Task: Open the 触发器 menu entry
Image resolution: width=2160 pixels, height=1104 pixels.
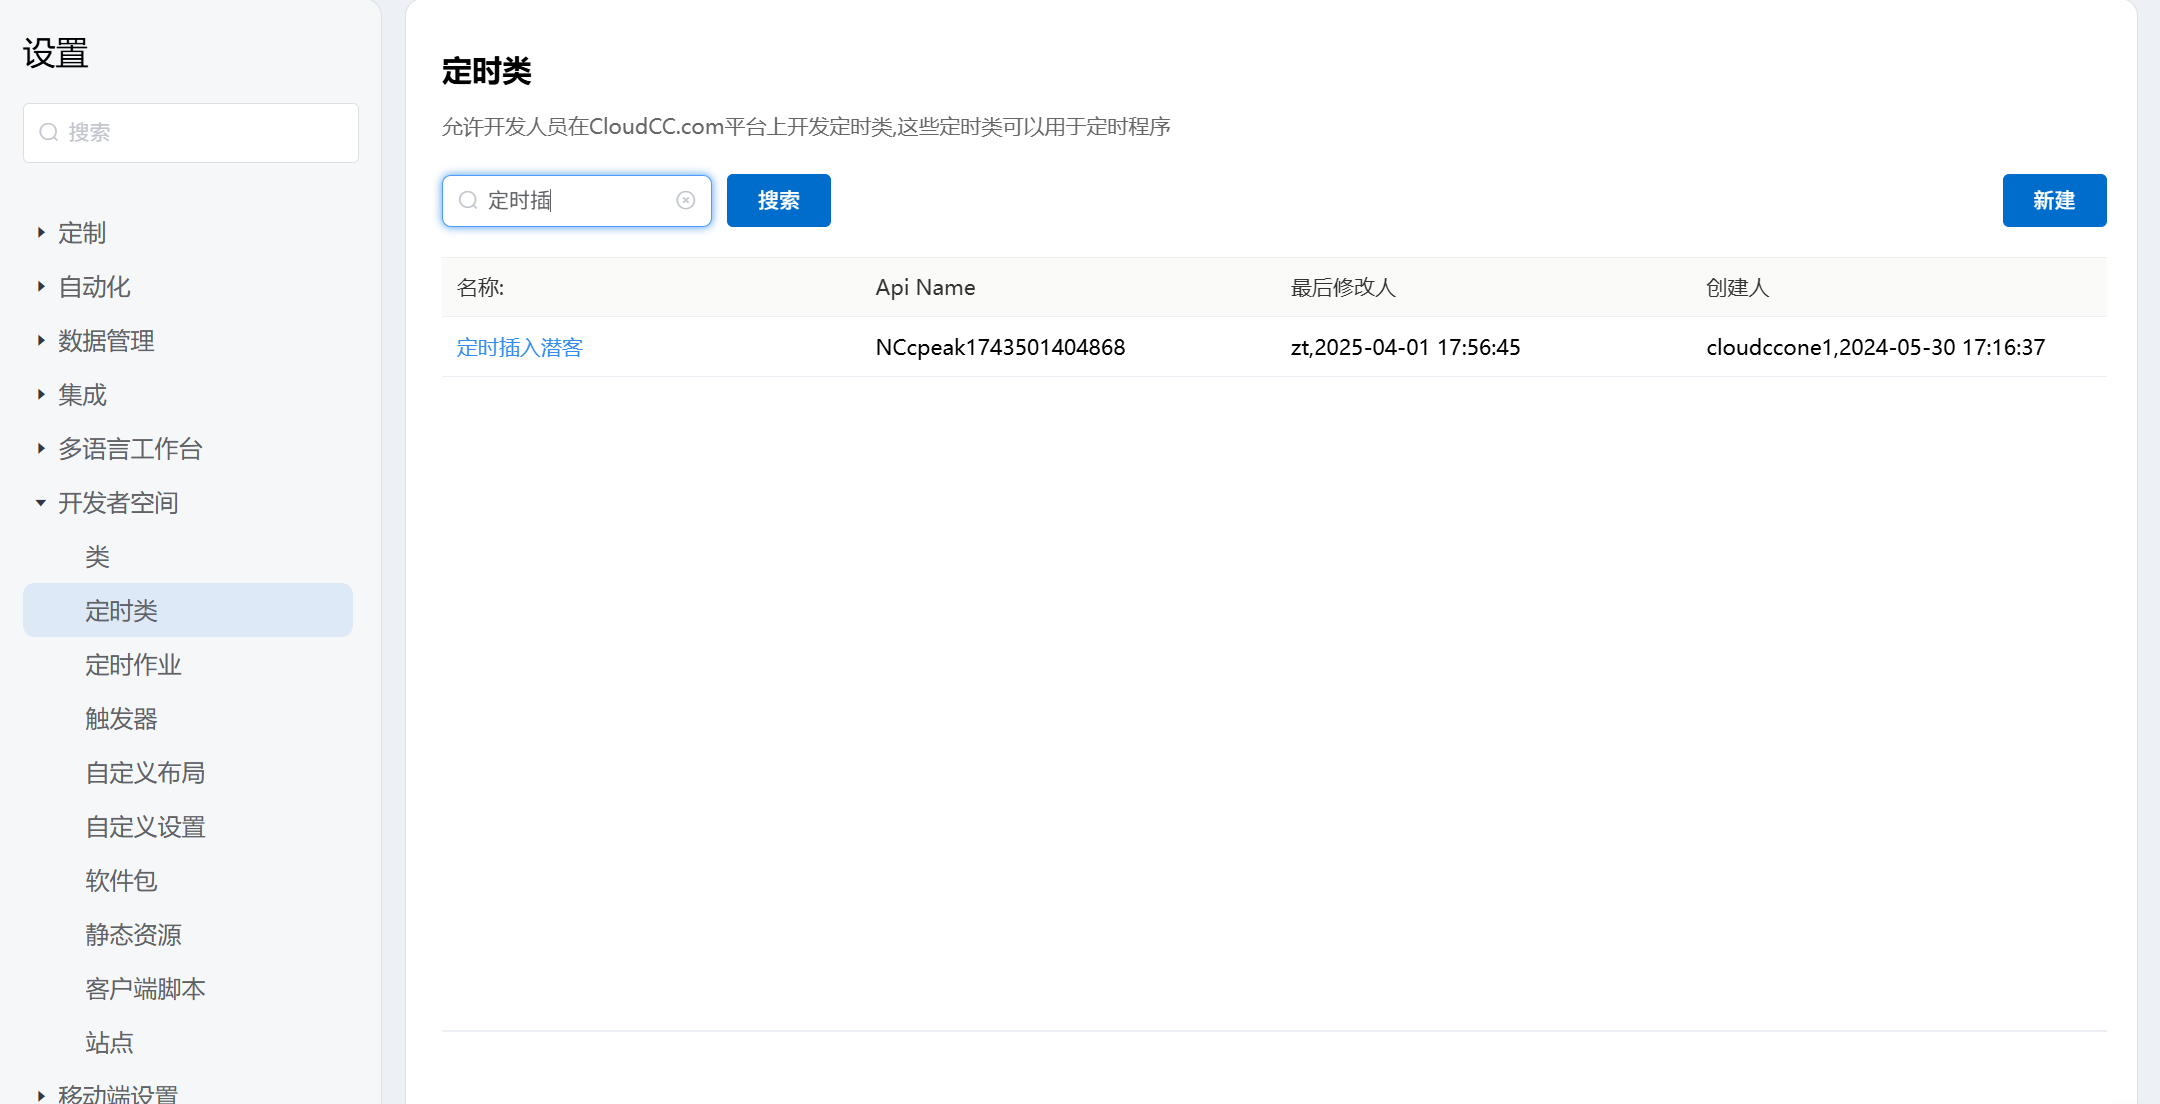Action: point(121,719)
